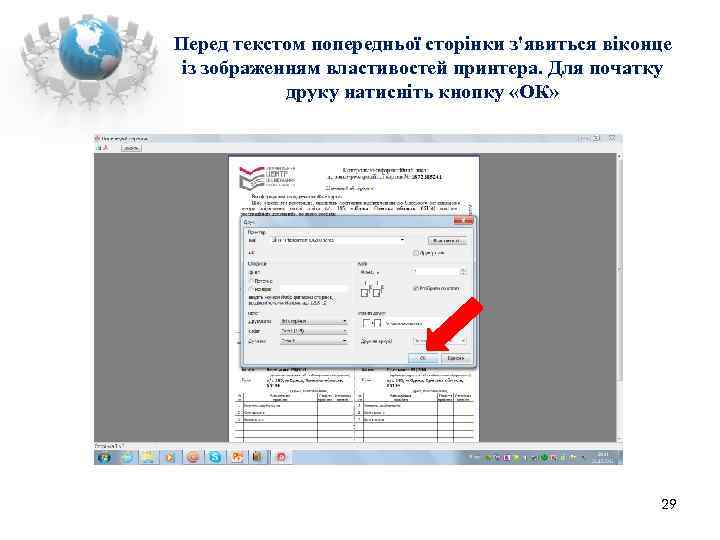Expand the printer name dropdown
Image resolution: width=720 pixels, height=540 pixels.
coord(402,240)
